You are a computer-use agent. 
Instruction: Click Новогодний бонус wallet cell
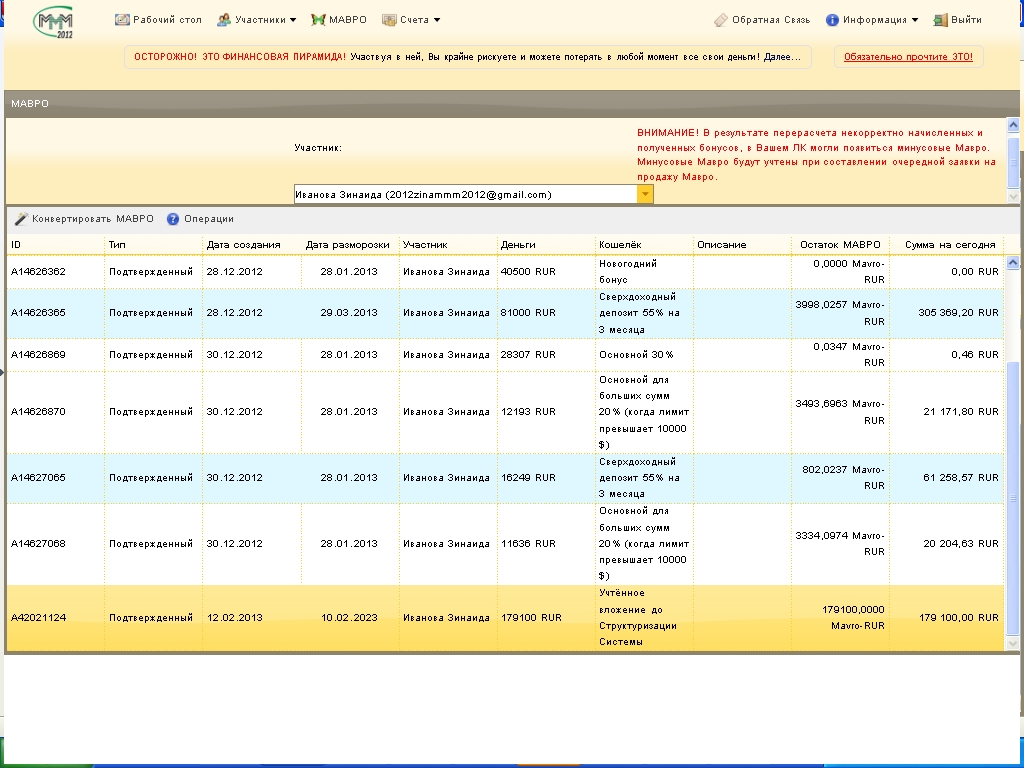pos(628,272)
